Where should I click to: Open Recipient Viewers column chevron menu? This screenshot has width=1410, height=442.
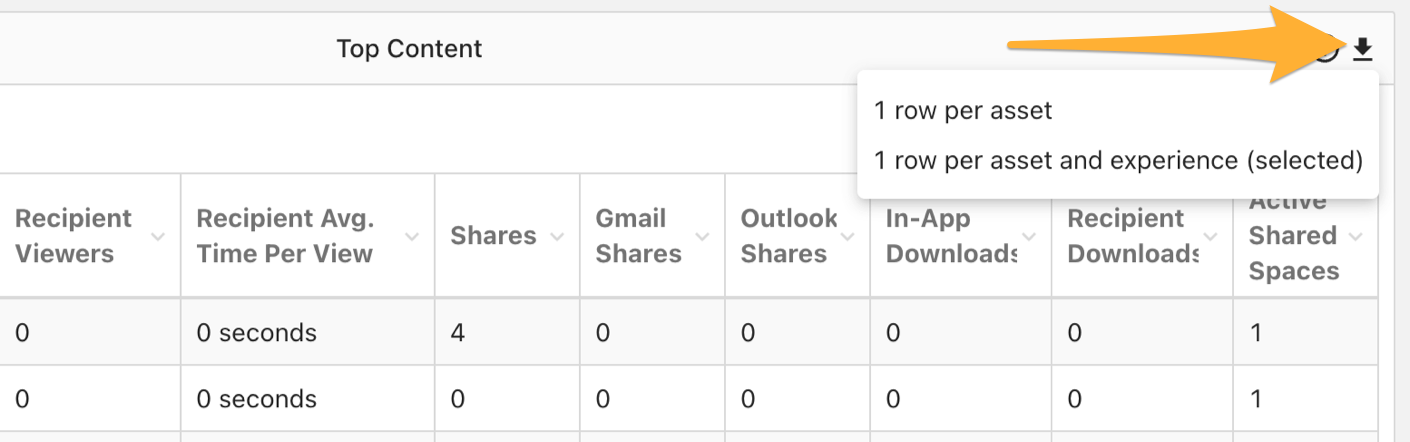[x=157, y=236]
